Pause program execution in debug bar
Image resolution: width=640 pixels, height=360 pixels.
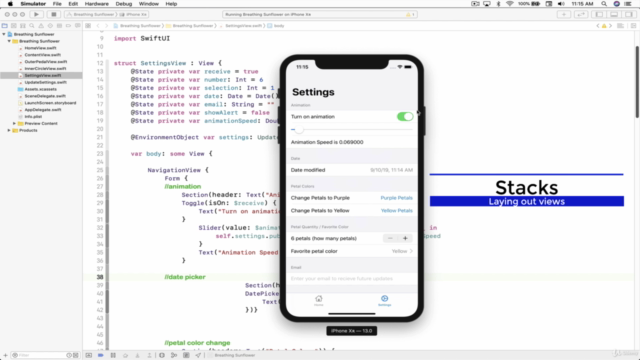coord(113,355)
